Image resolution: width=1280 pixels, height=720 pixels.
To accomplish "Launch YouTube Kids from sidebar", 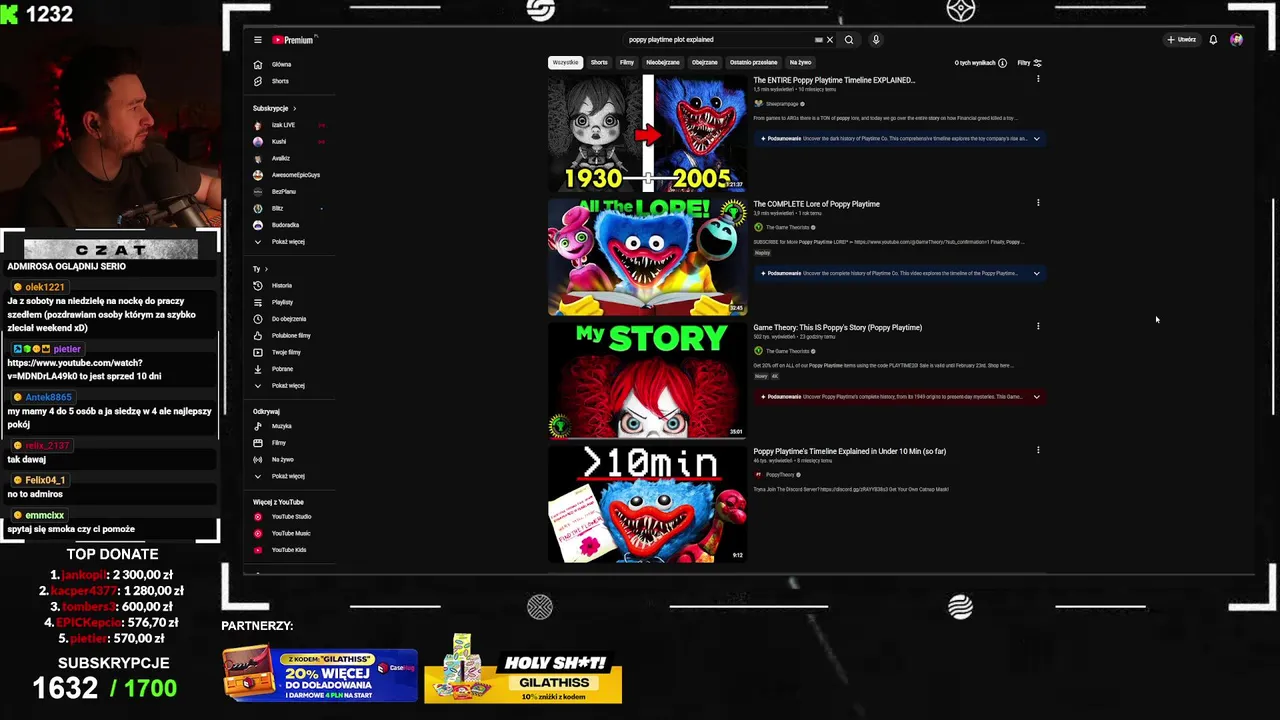I will [x=282, y=550].
